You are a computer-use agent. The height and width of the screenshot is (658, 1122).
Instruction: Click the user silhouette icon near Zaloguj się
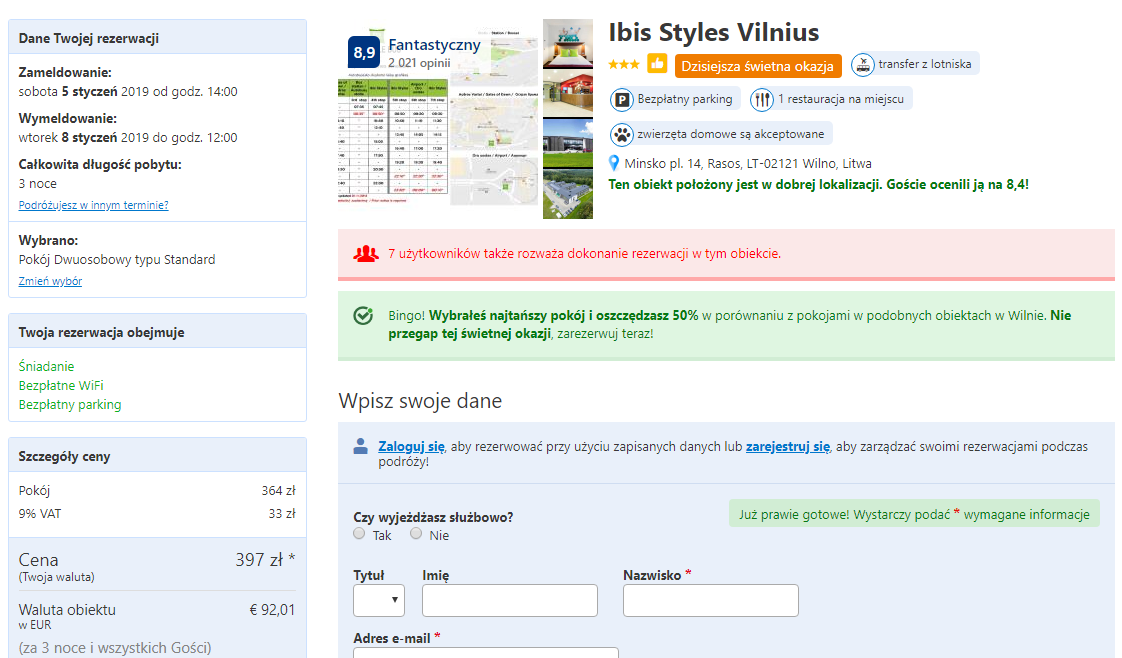[x=360, y=446]
